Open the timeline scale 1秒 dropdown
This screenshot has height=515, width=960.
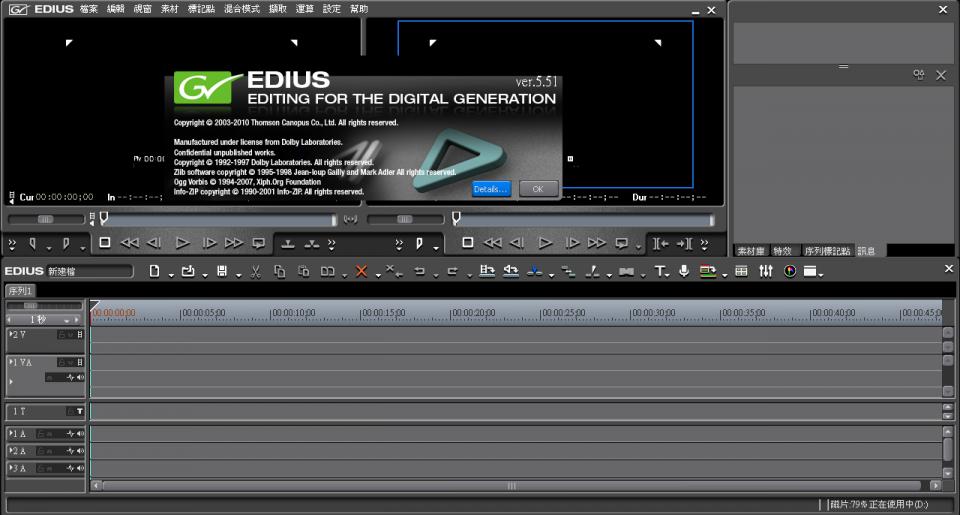(67, 320)
